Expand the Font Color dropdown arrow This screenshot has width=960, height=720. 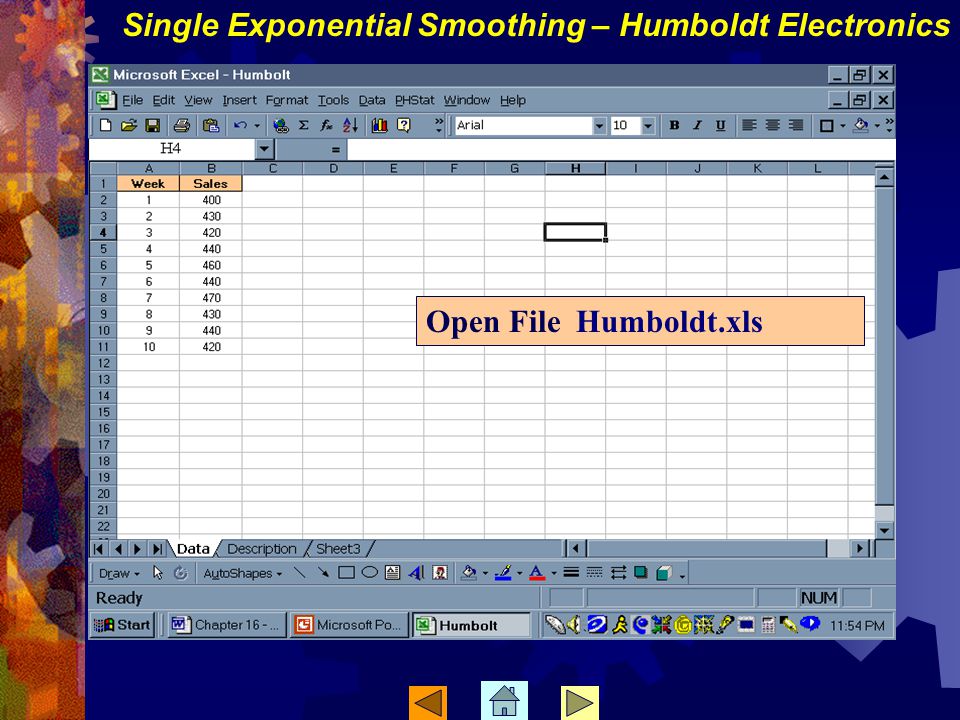click(x=554, y=574)
